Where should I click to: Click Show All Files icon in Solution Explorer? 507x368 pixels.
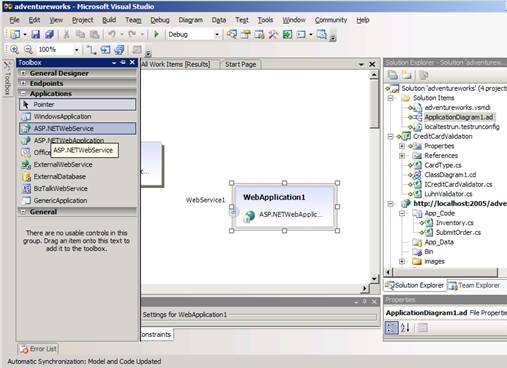[406, 75]
